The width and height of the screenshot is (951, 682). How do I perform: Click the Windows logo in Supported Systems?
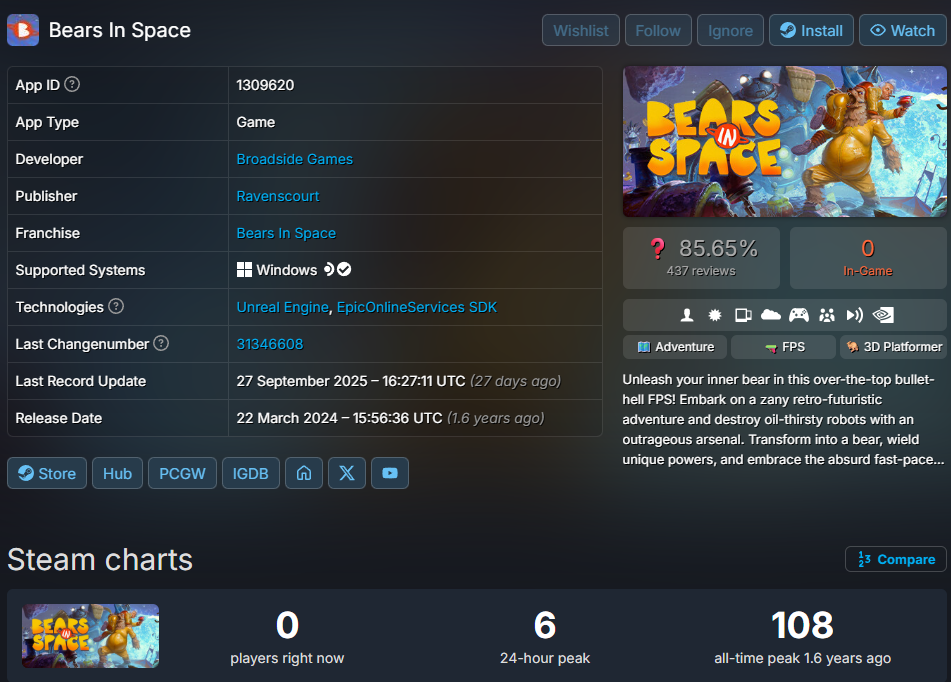tap(244, 270)
